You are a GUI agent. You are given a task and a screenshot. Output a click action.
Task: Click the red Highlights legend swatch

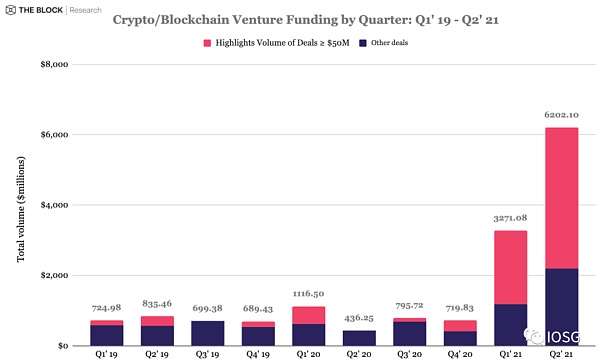pyautogui.click(x=207, y=43)
